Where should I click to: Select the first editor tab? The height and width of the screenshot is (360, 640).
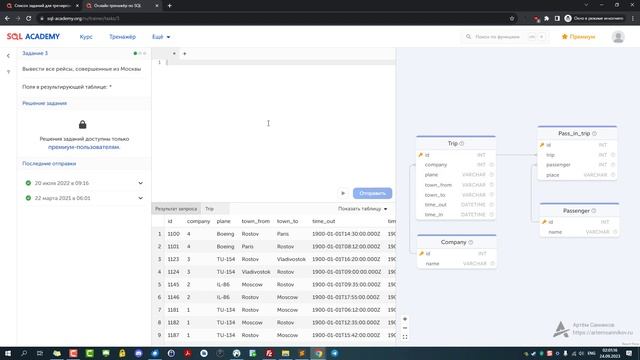coord(174,53)
